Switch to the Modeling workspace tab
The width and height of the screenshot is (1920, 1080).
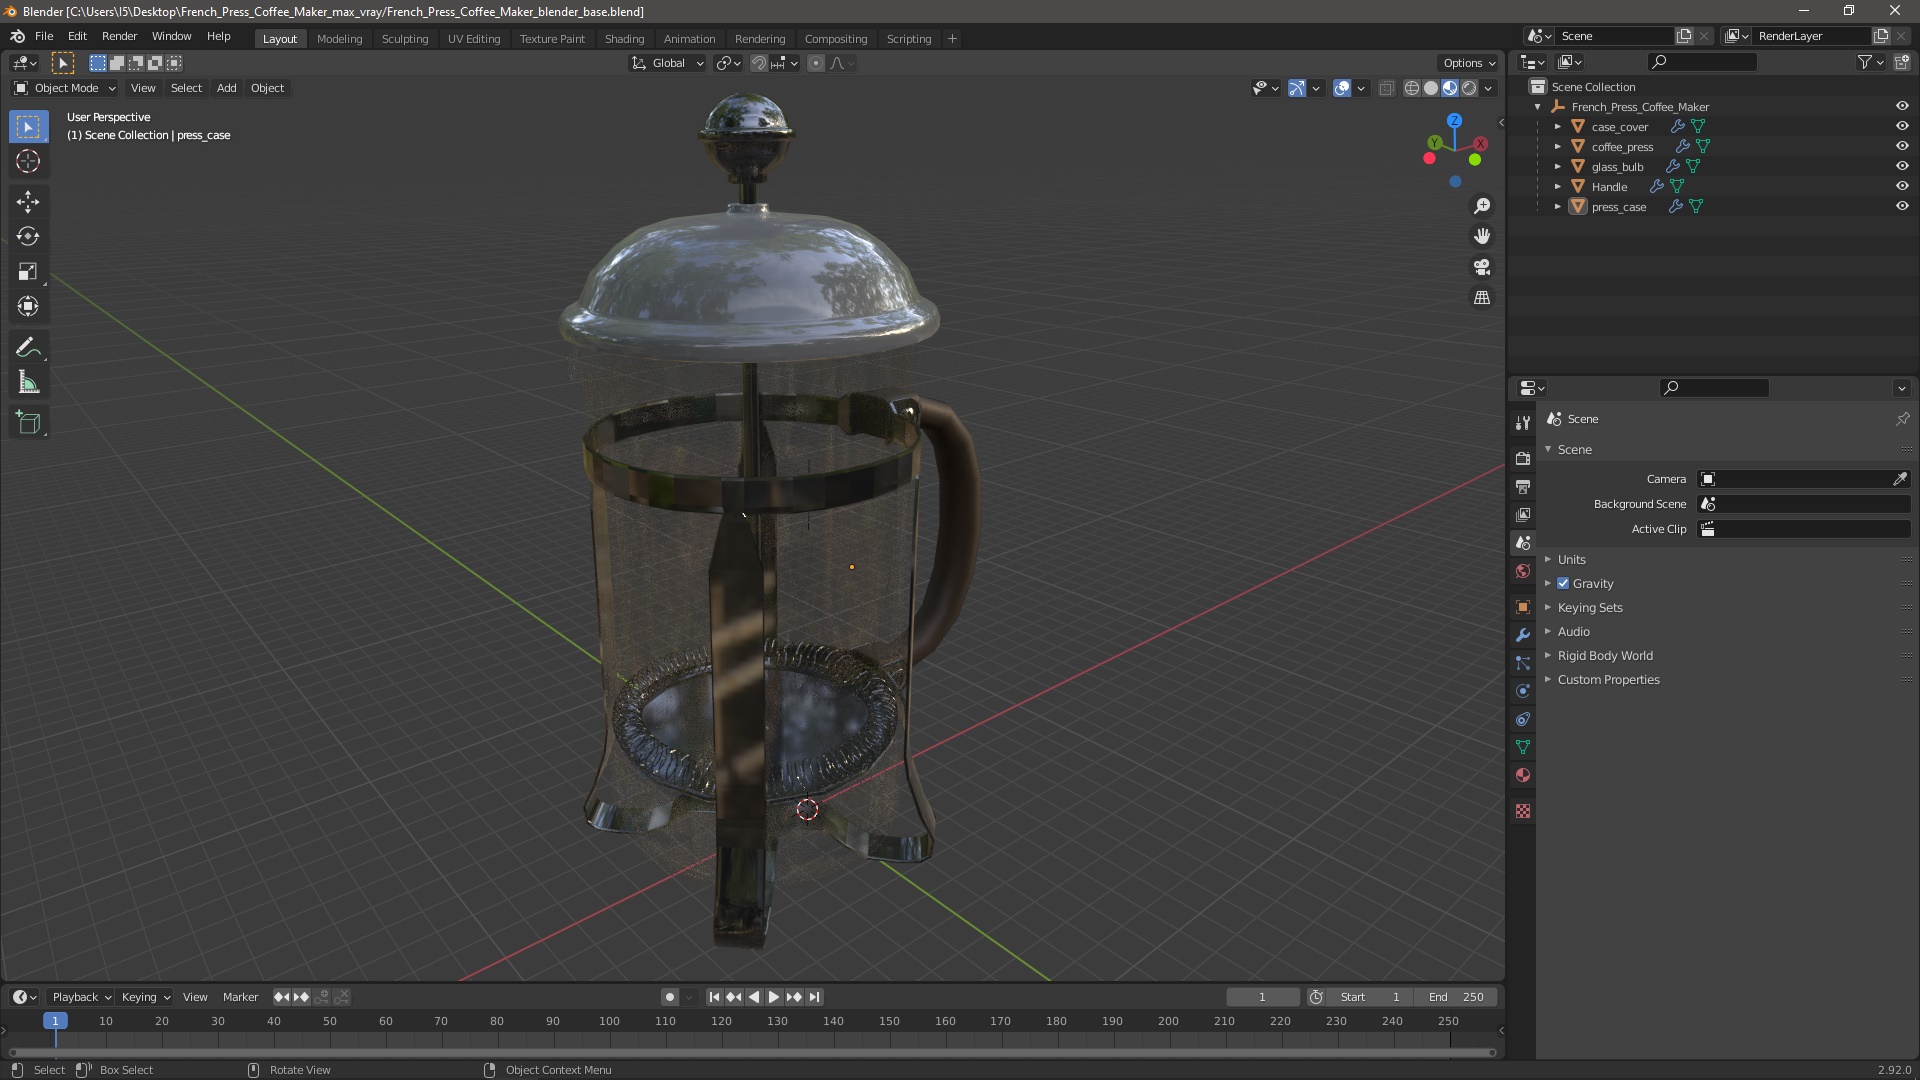(339, 39)
